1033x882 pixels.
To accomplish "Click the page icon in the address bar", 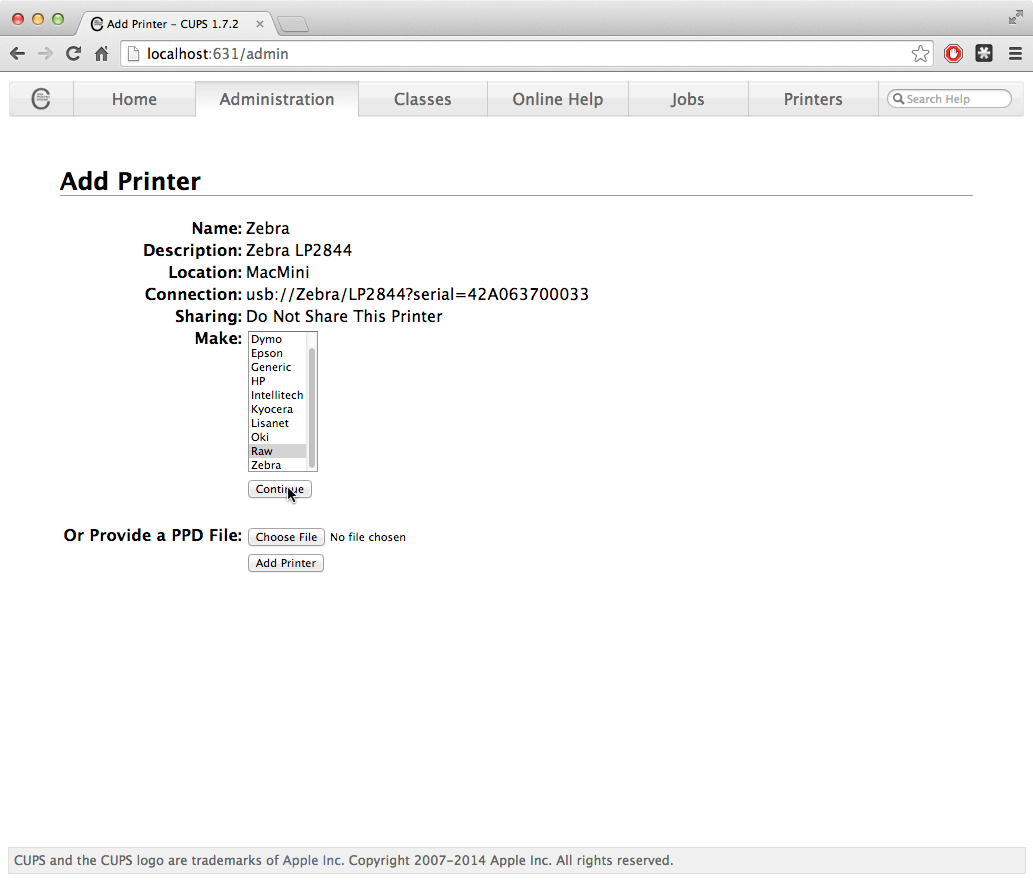I will point(133,54).
